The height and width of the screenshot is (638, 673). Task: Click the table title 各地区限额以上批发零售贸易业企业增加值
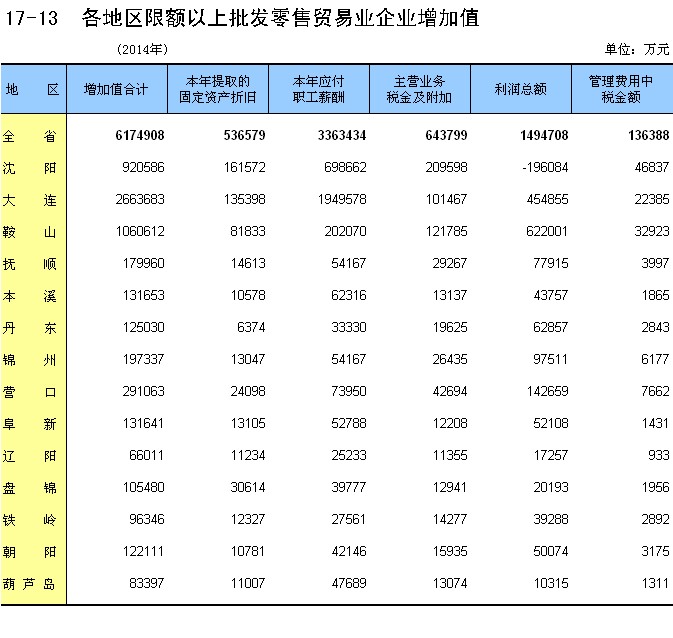(x=282, y=18)
